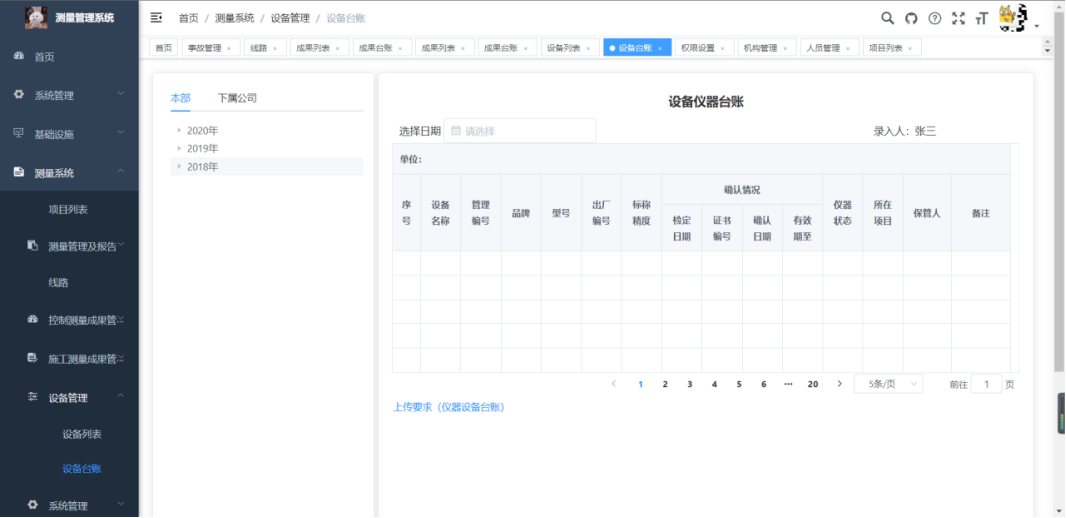Open the search magnifier icon
The height and width of the screenshot is (518, 1066).
click(887, 18)
